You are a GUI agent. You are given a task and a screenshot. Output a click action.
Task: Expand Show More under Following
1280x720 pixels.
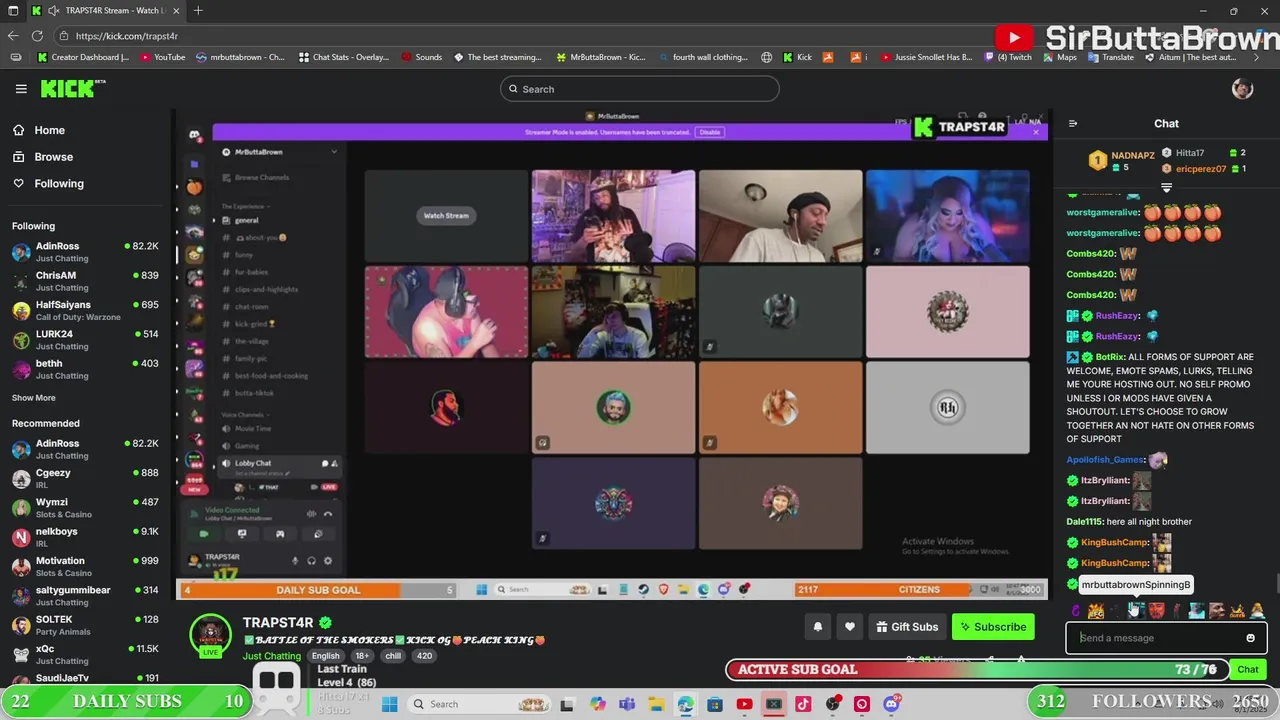(33, 398)
